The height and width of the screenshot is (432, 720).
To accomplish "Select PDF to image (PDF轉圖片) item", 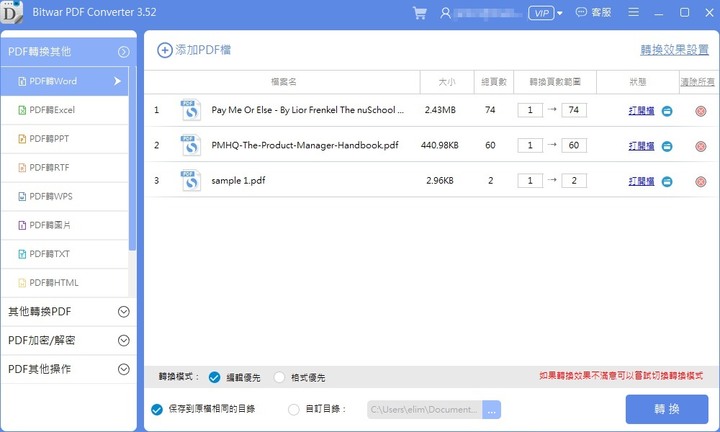I will 64,225.
